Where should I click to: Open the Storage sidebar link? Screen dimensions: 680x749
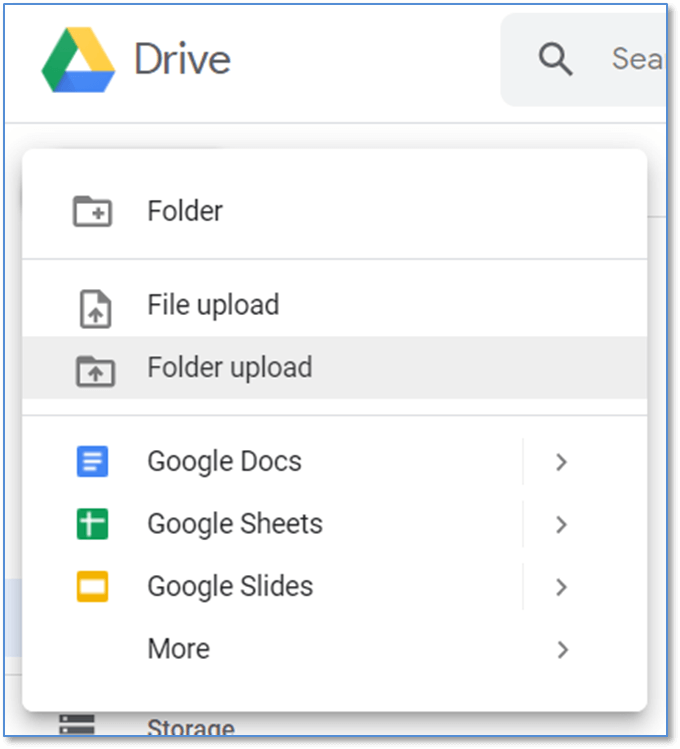(x=191, y=728)
